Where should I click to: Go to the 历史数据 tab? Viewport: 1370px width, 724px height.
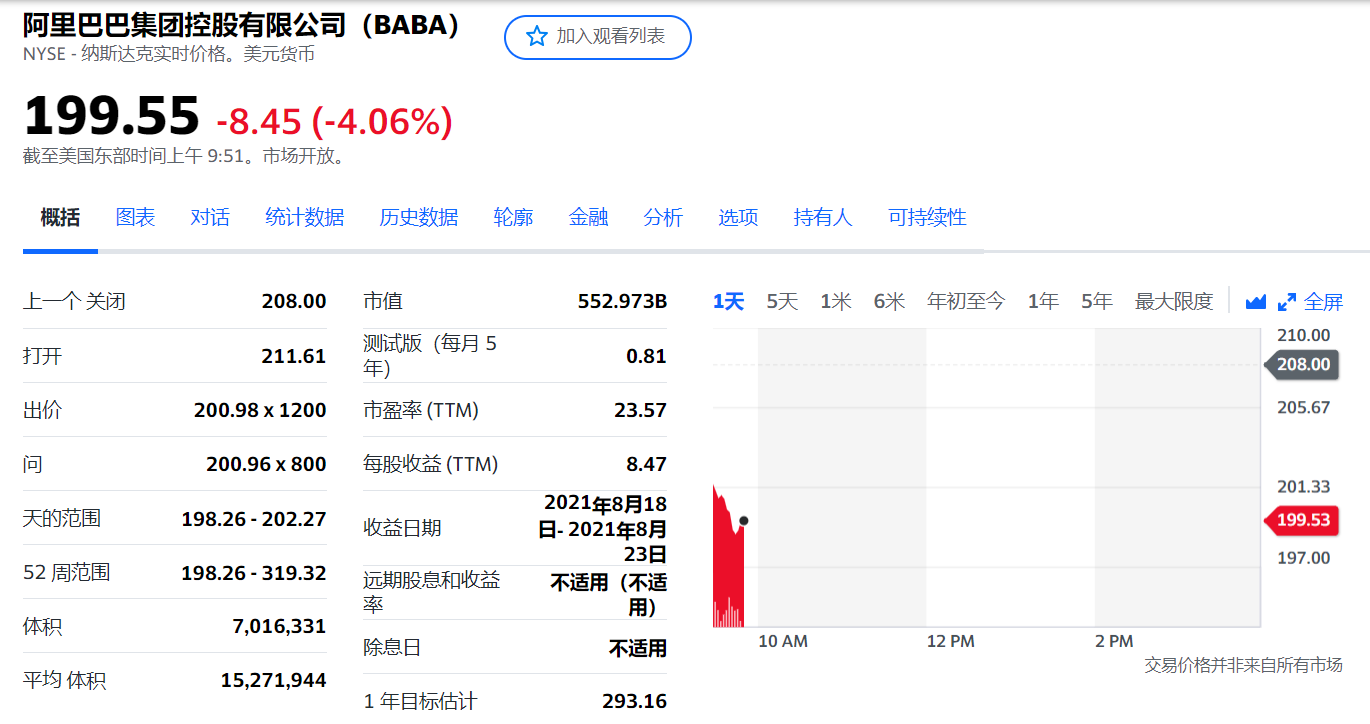pos(418,217)
